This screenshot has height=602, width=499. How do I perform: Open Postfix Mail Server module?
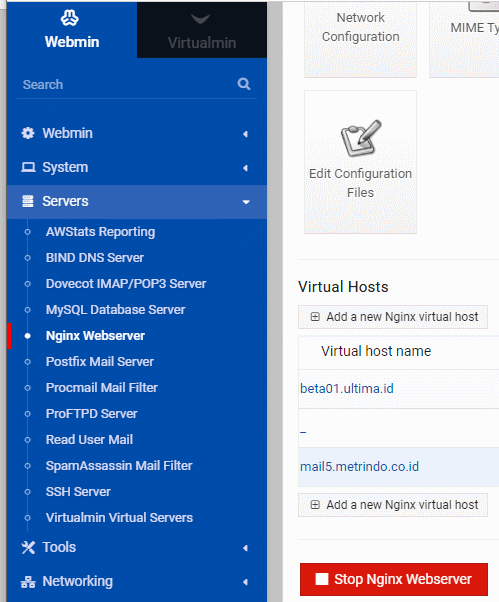(x=99, y=362)
